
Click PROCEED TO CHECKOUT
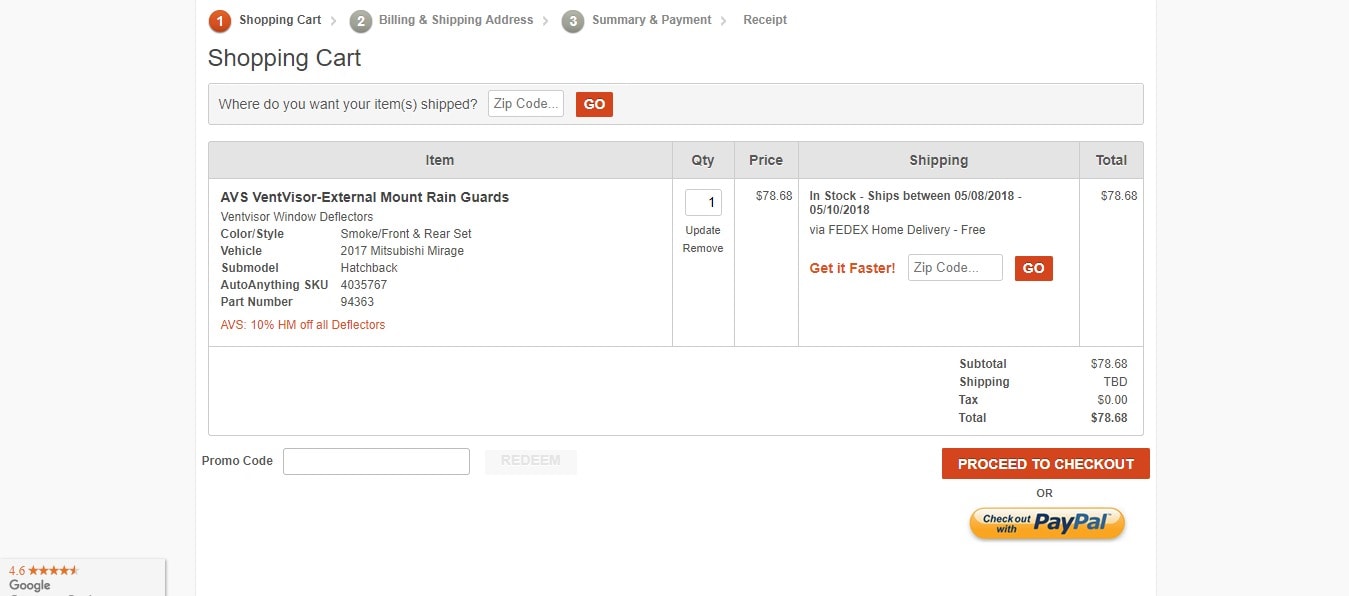coord(1046,464)
